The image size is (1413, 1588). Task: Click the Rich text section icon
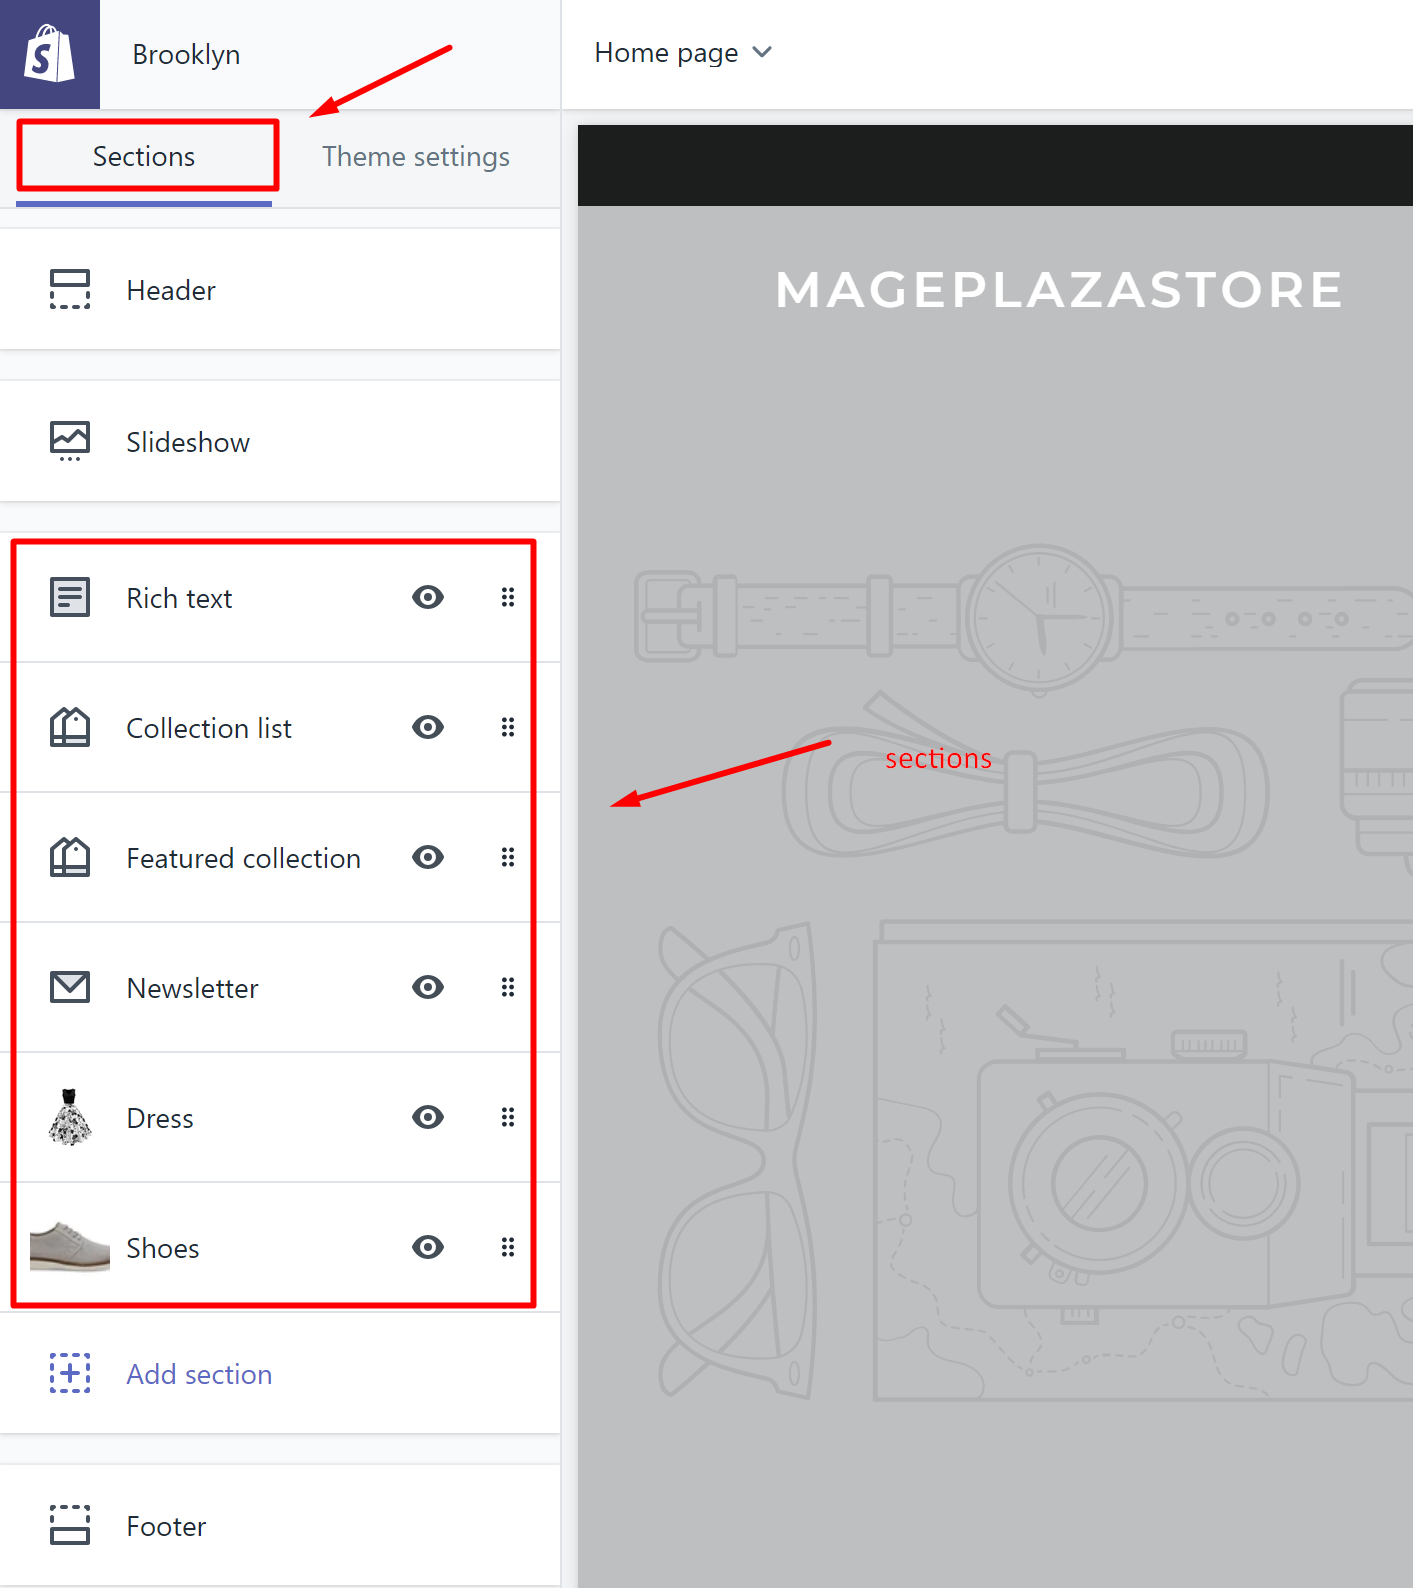pos(70,597)
